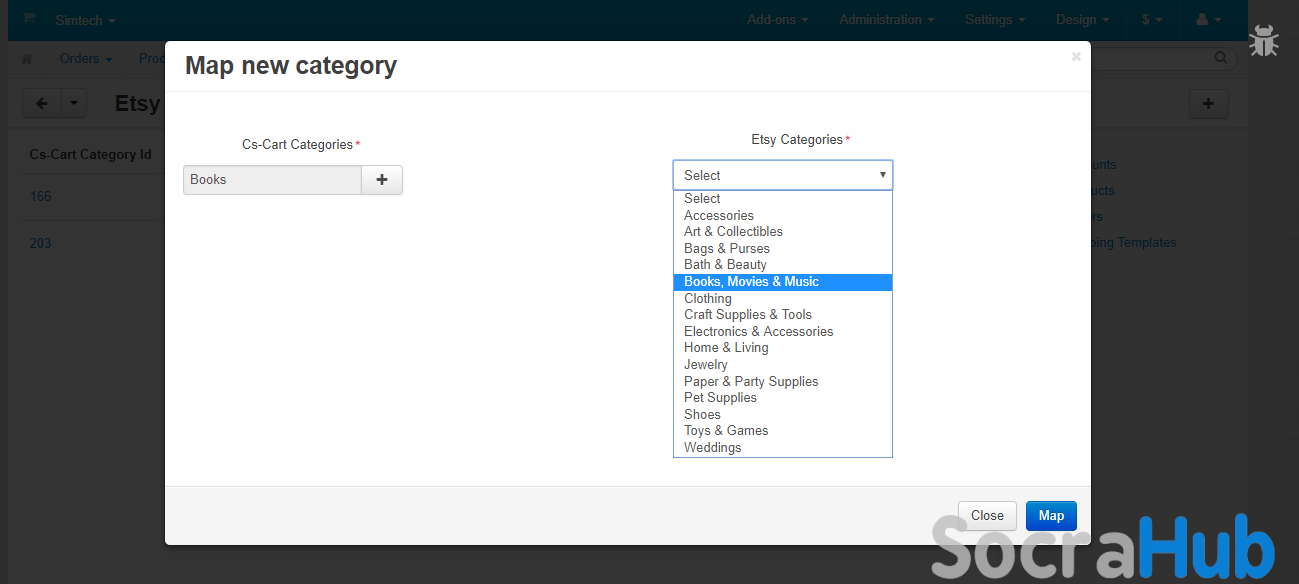This screenshot has width=1299, height=584.
Task: Select Electronics & Accessories option
Action: (783, 331)
